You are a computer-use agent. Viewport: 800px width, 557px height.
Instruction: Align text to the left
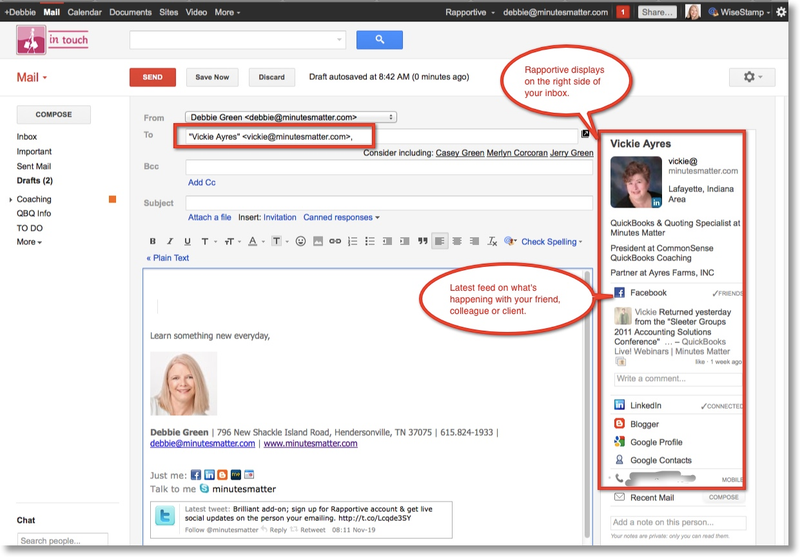440,241
